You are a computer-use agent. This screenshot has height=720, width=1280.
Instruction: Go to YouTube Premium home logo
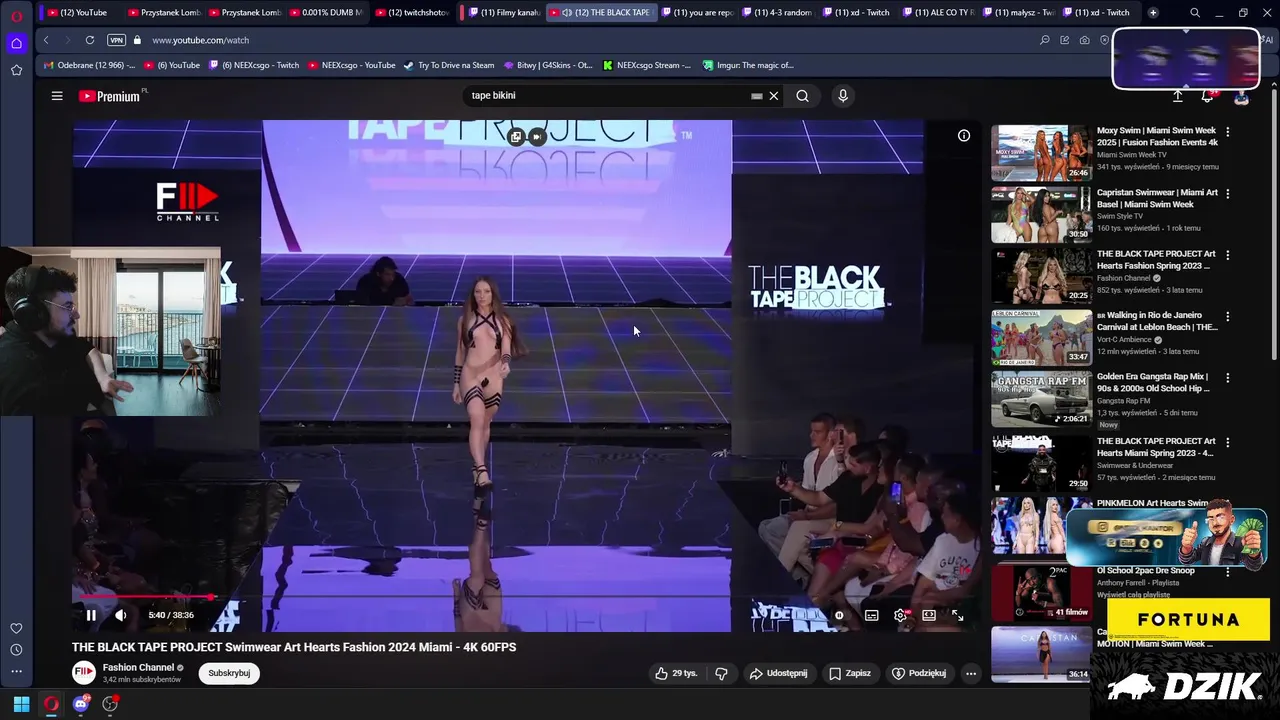click(x=112, y=96)
